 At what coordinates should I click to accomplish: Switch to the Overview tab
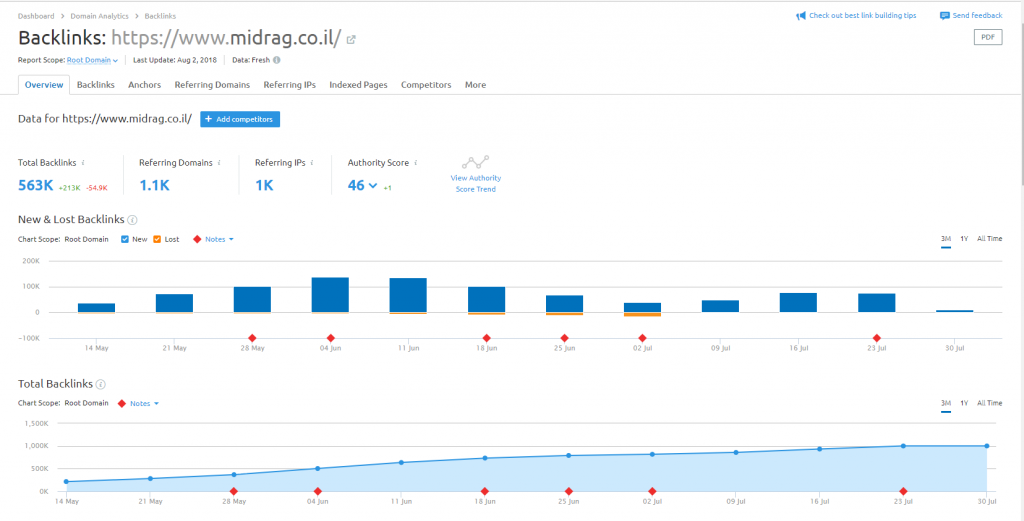pos(44,85)
